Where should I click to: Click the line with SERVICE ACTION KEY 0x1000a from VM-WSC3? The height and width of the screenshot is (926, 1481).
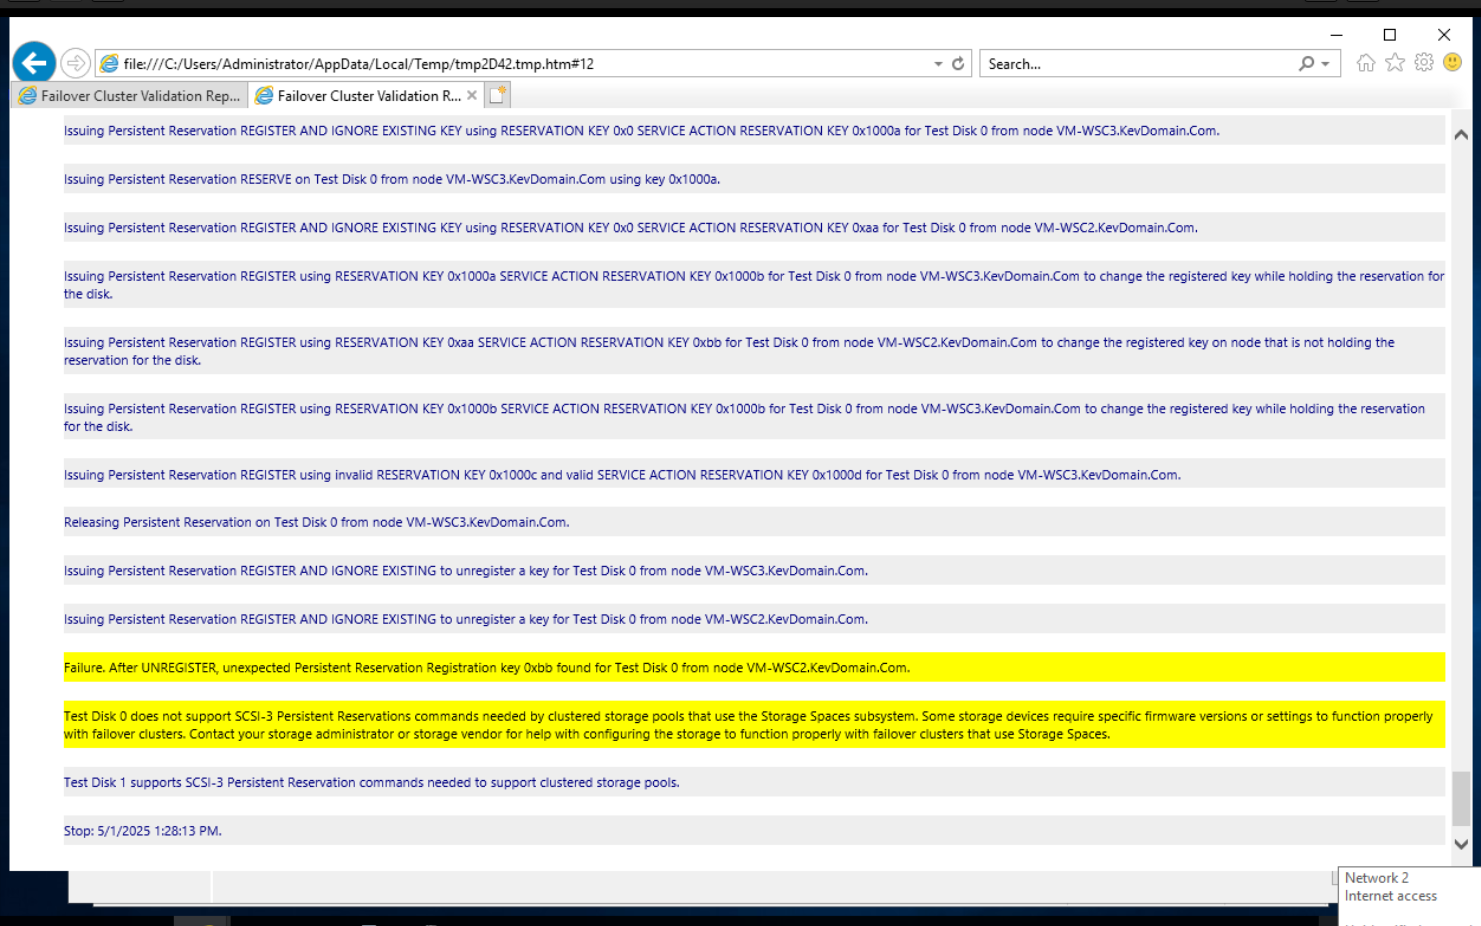click(754, 131)
